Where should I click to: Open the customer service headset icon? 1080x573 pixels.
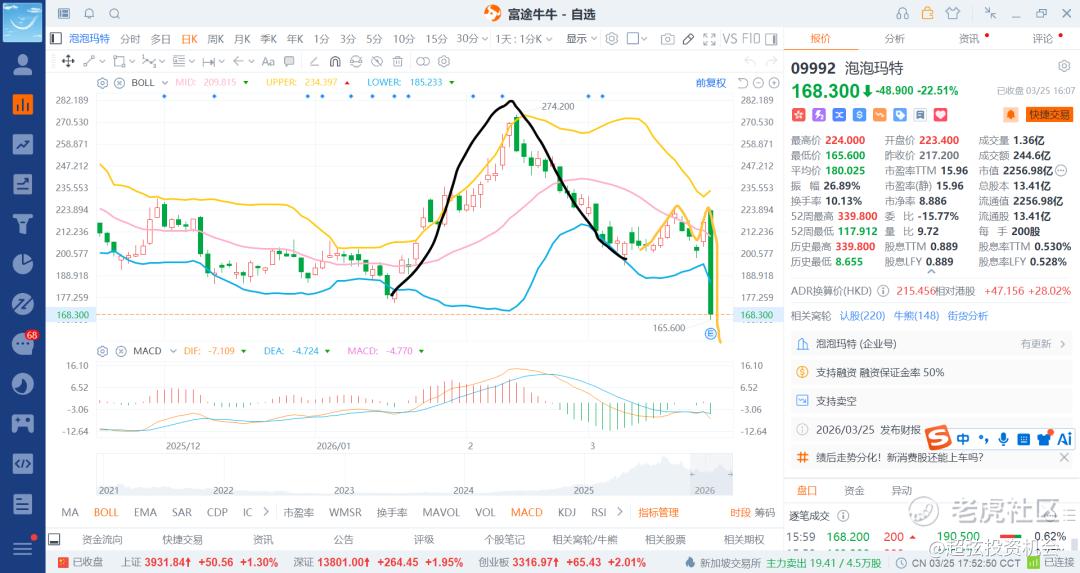[903, 13]
